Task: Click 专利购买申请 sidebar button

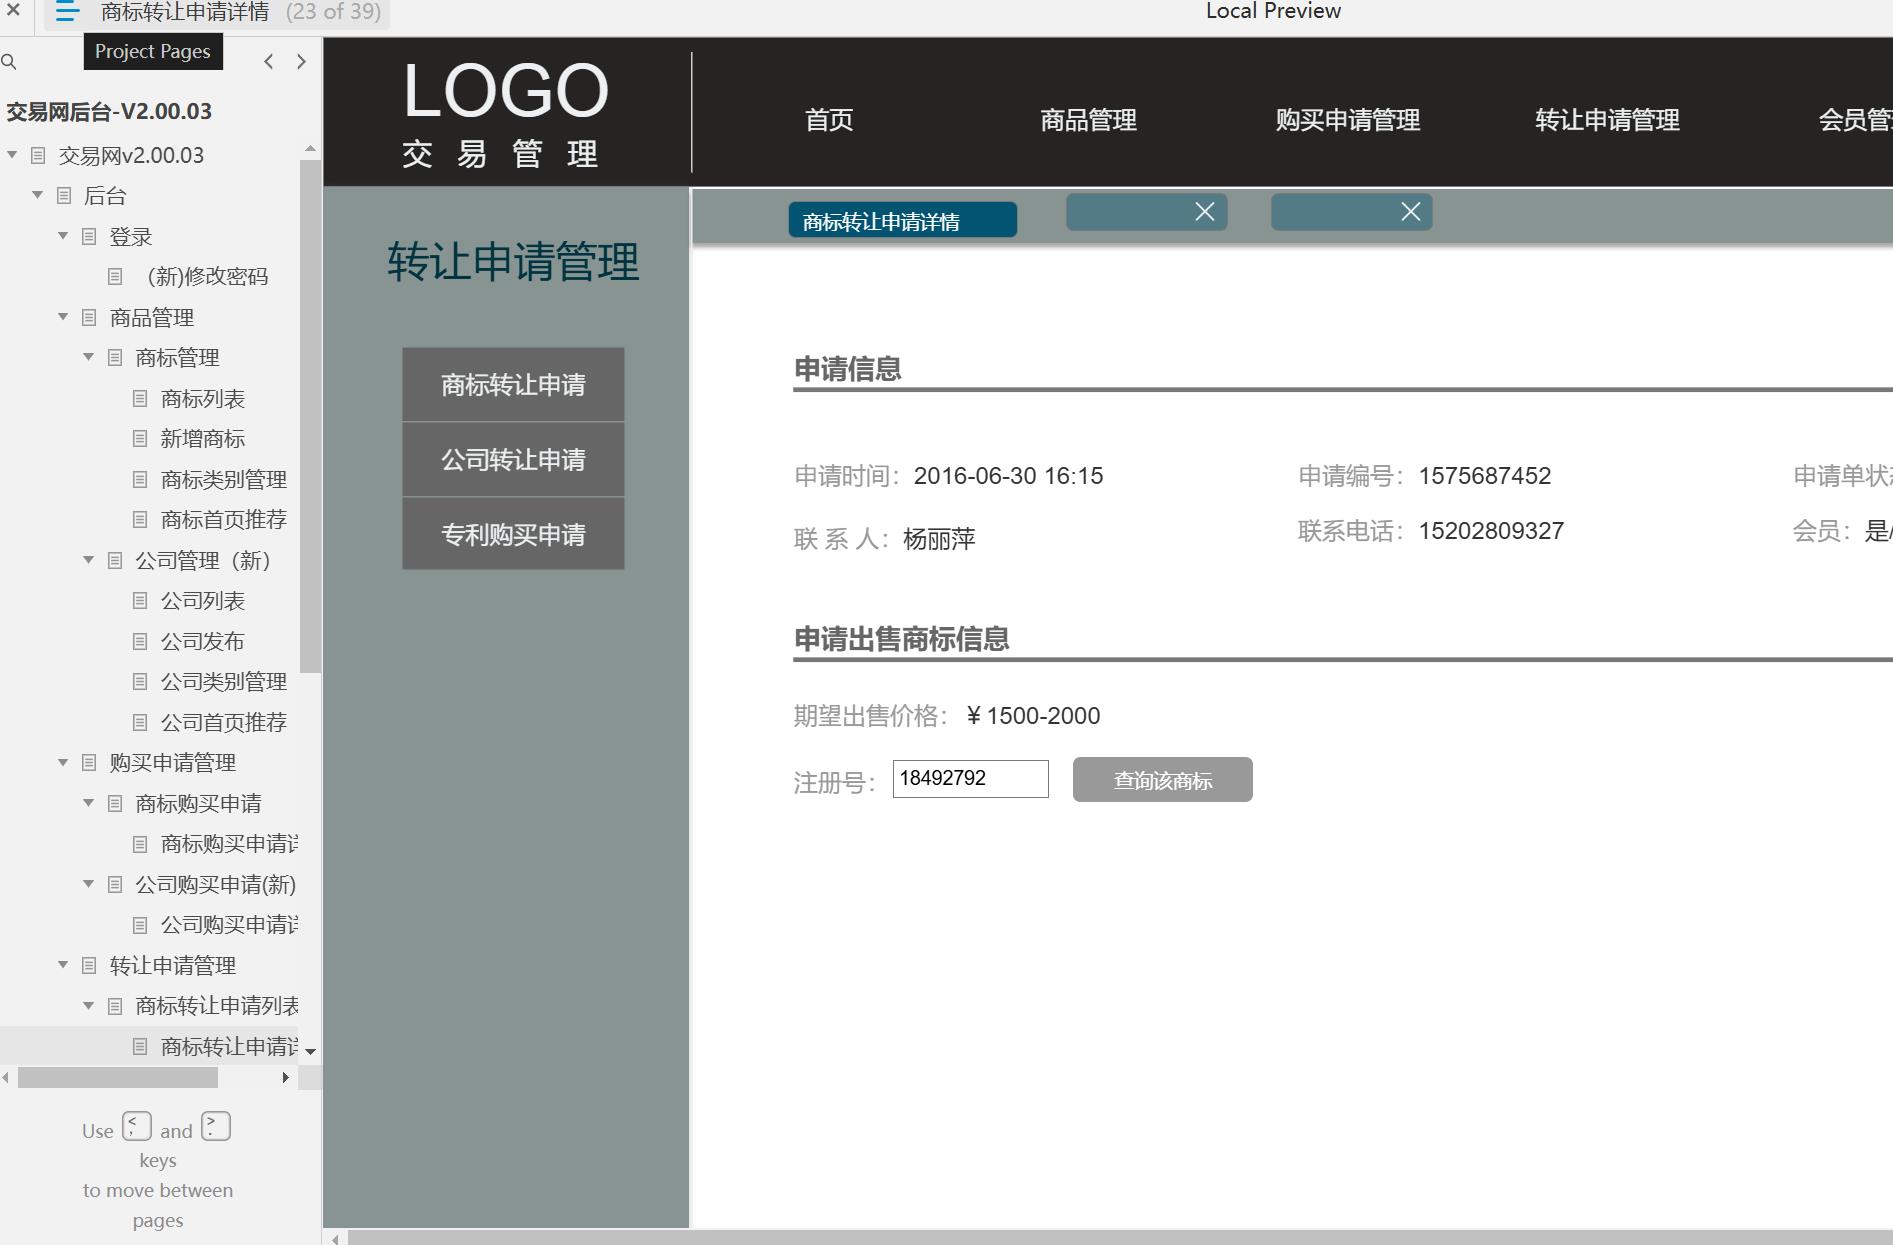Action: pyautogui.click(x=513, y=535)
